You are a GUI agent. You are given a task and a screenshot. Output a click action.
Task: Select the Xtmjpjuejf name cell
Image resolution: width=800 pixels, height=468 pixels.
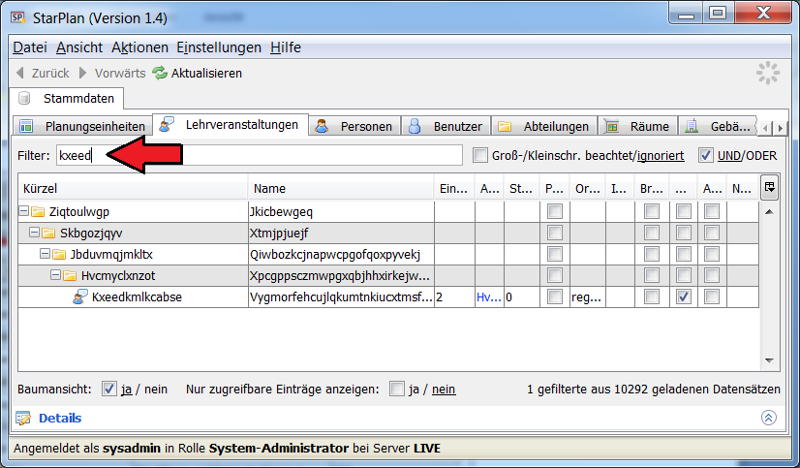point(341,233)
